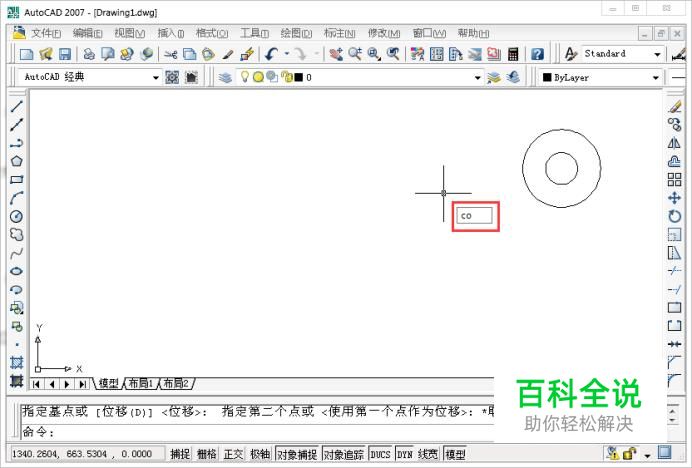Select the Hatch tool
Screen dimensions: 692x468
click(x=16, y=363)
